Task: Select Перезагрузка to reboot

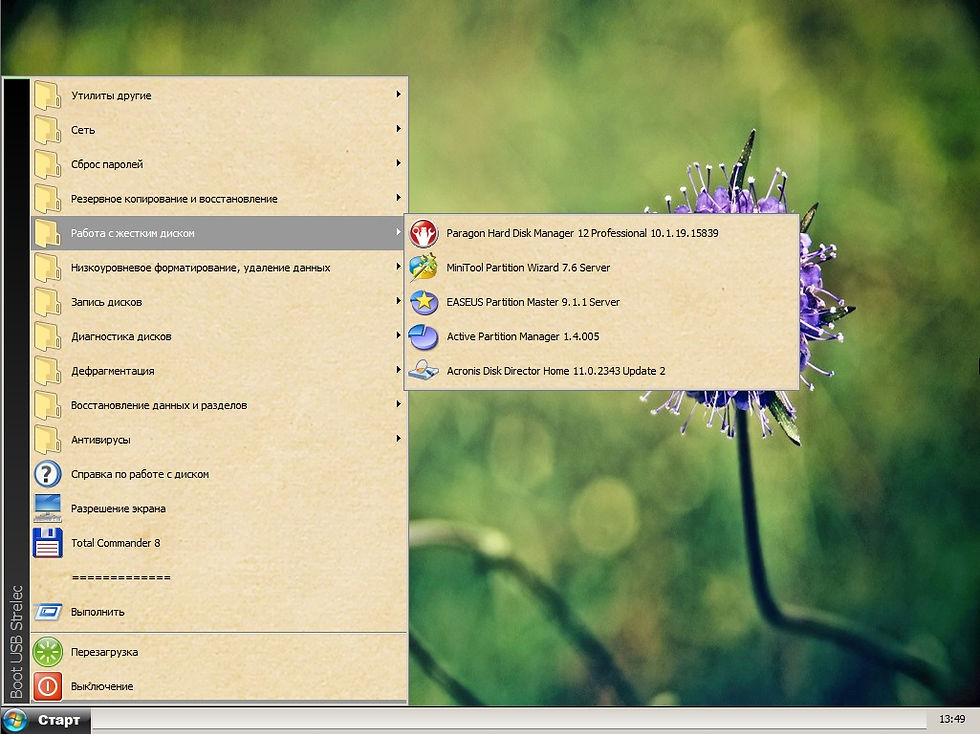Action: [218, 652]
